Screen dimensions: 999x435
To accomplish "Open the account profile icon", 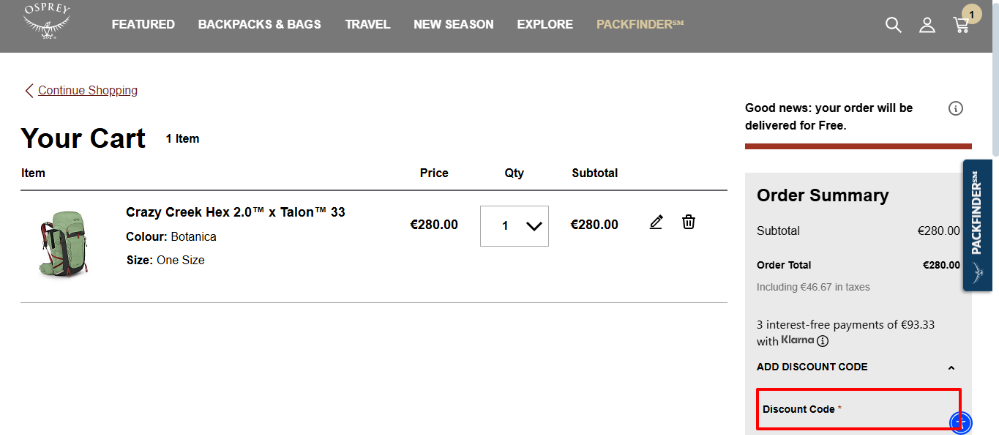I will click(926, 25).
